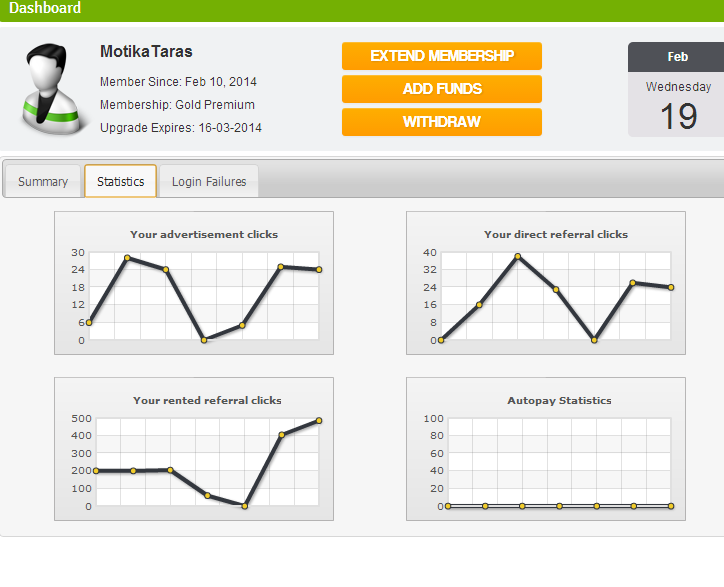Viewport: 724px width, 587px height.
Task: Click the calendar day number 19
Action: tap(678, 117)
